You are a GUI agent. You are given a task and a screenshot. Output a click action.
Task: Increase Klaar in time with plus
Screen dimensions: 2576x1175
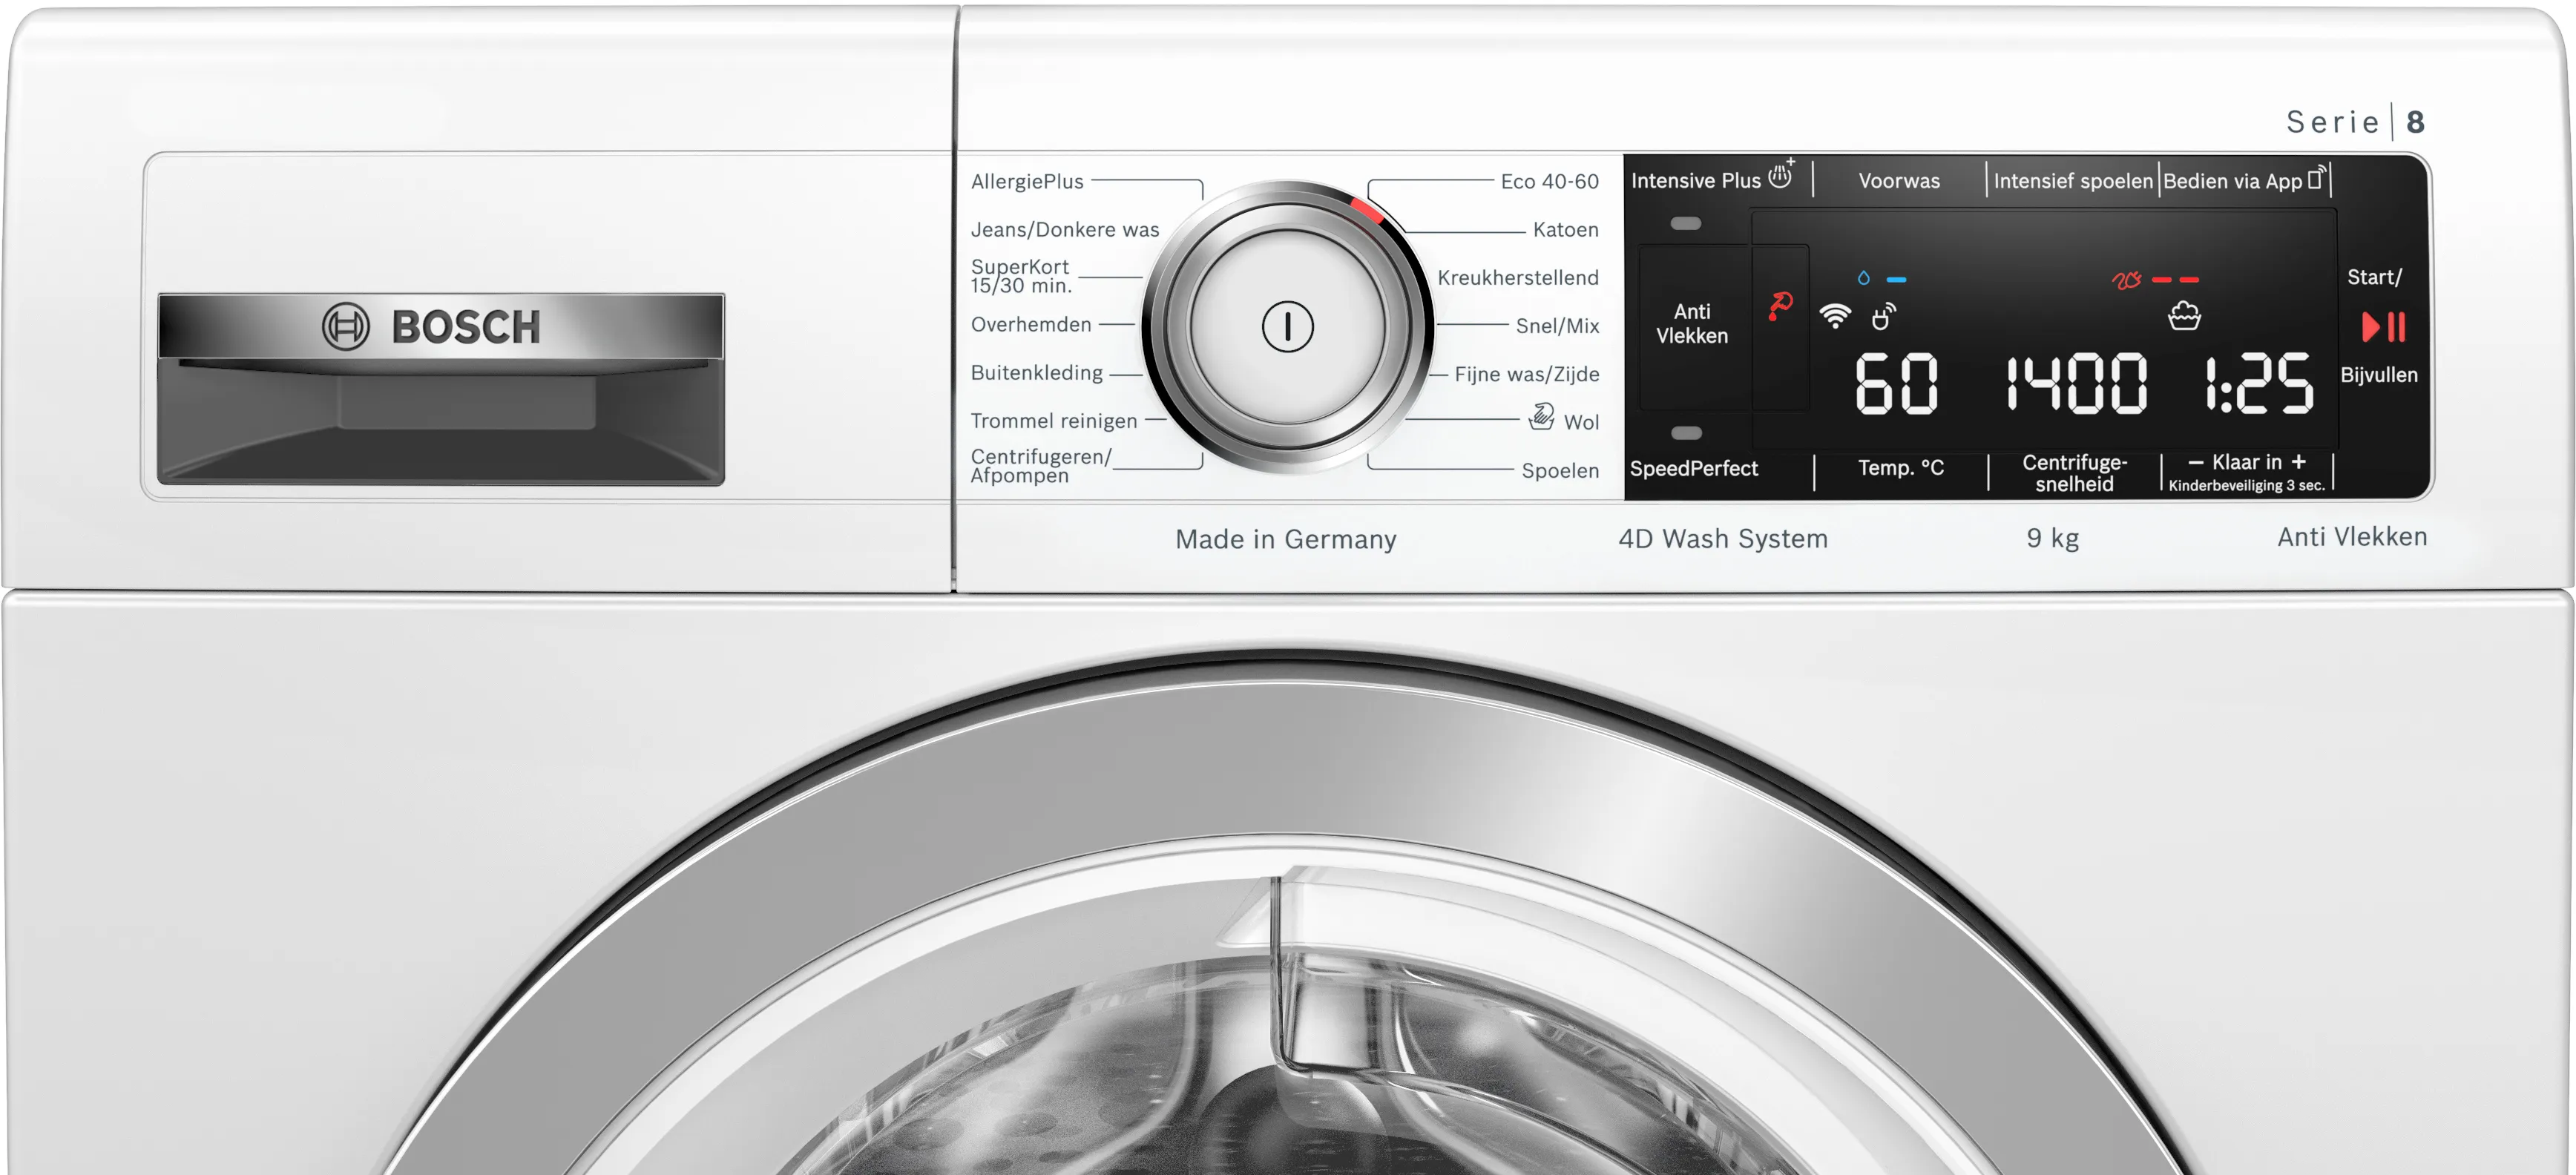(x=2299, y=461)
